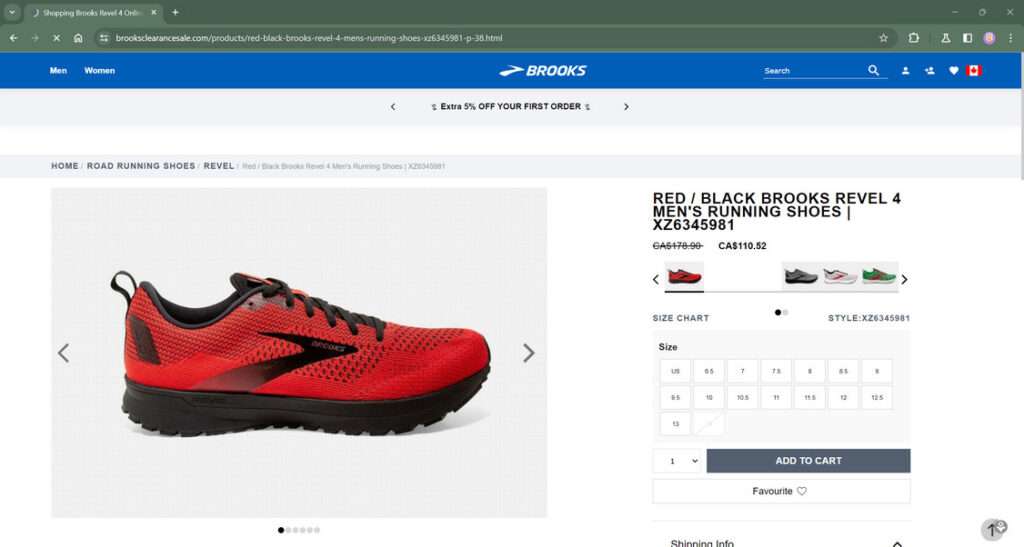Select shoe size 8

click(x=810, y=371)
